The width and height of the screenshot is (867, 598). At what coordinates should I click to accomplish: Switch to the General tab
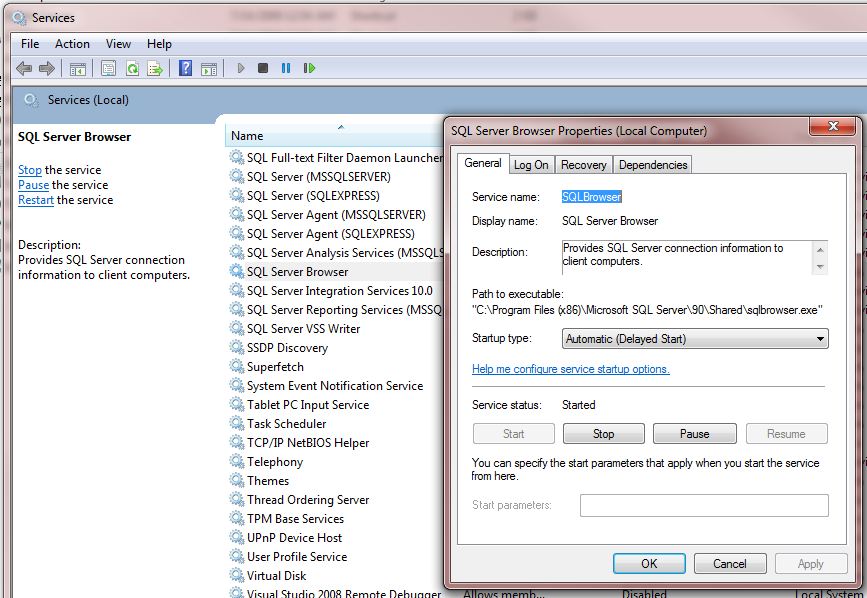[x=483, y=163]
